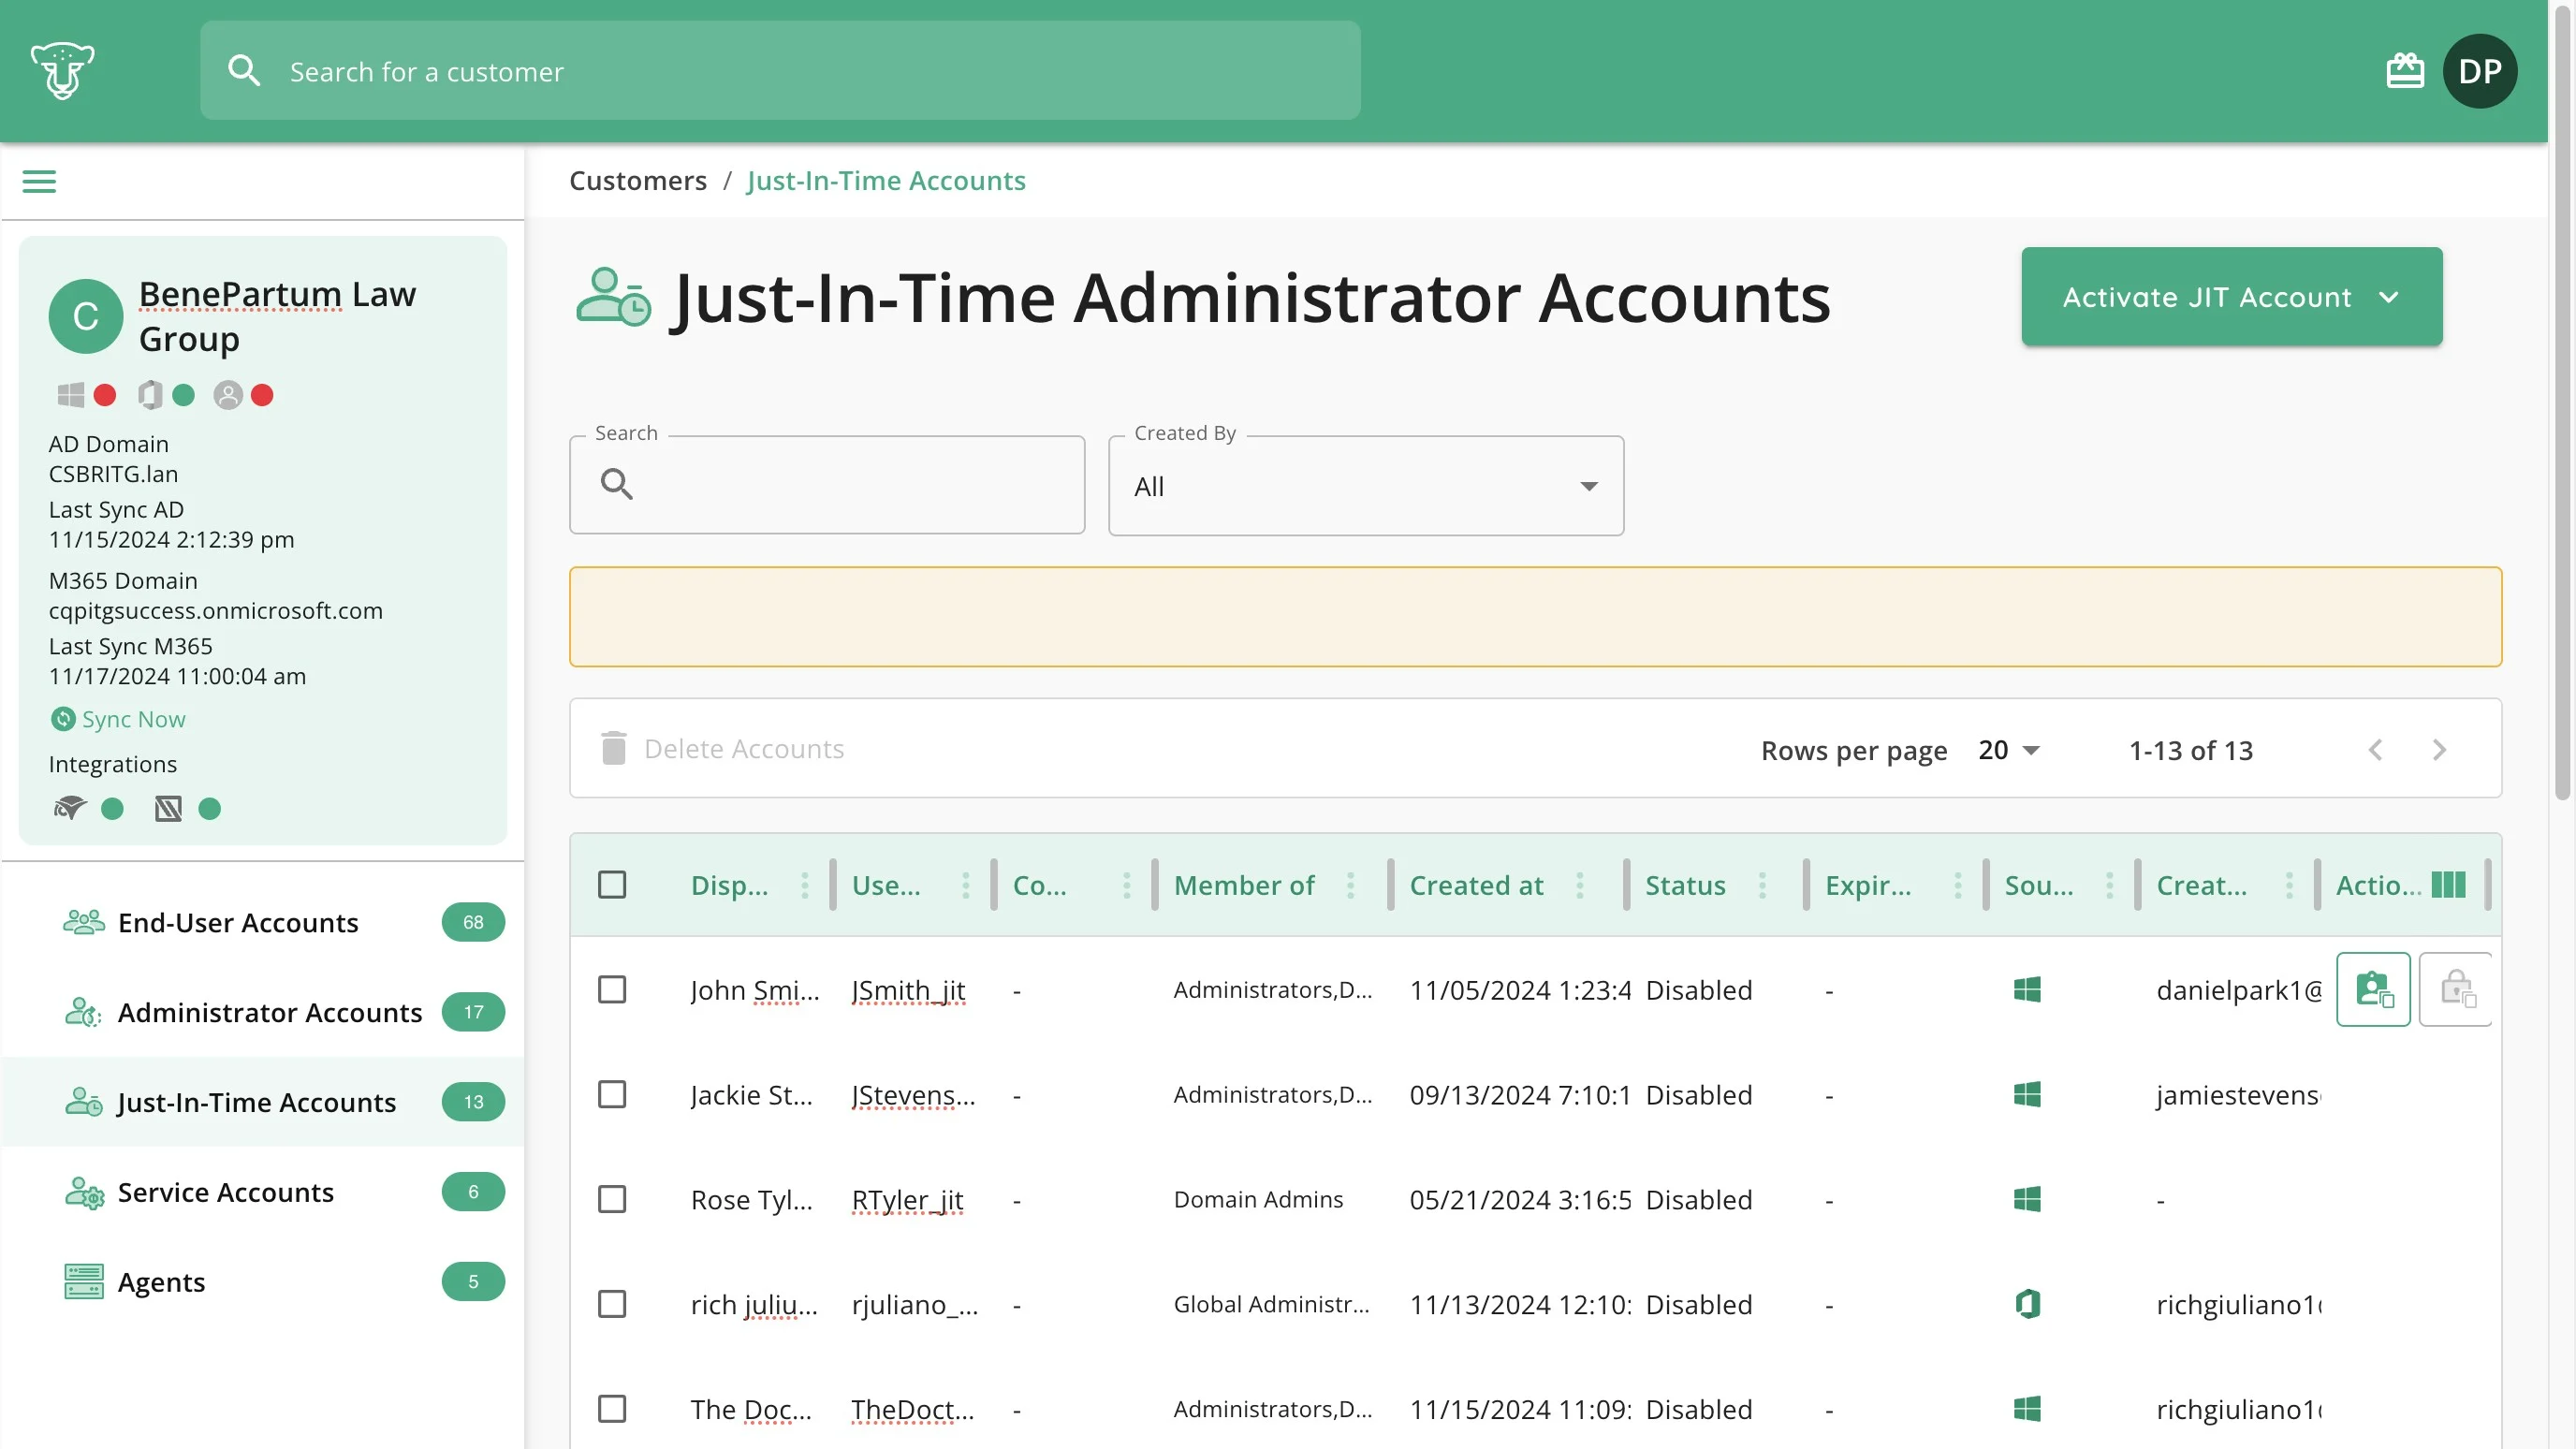The width and height of the screenshot is (2576, 1449).
Task: Click the cheetah logo in the header
Action: (x=62, y=71)
